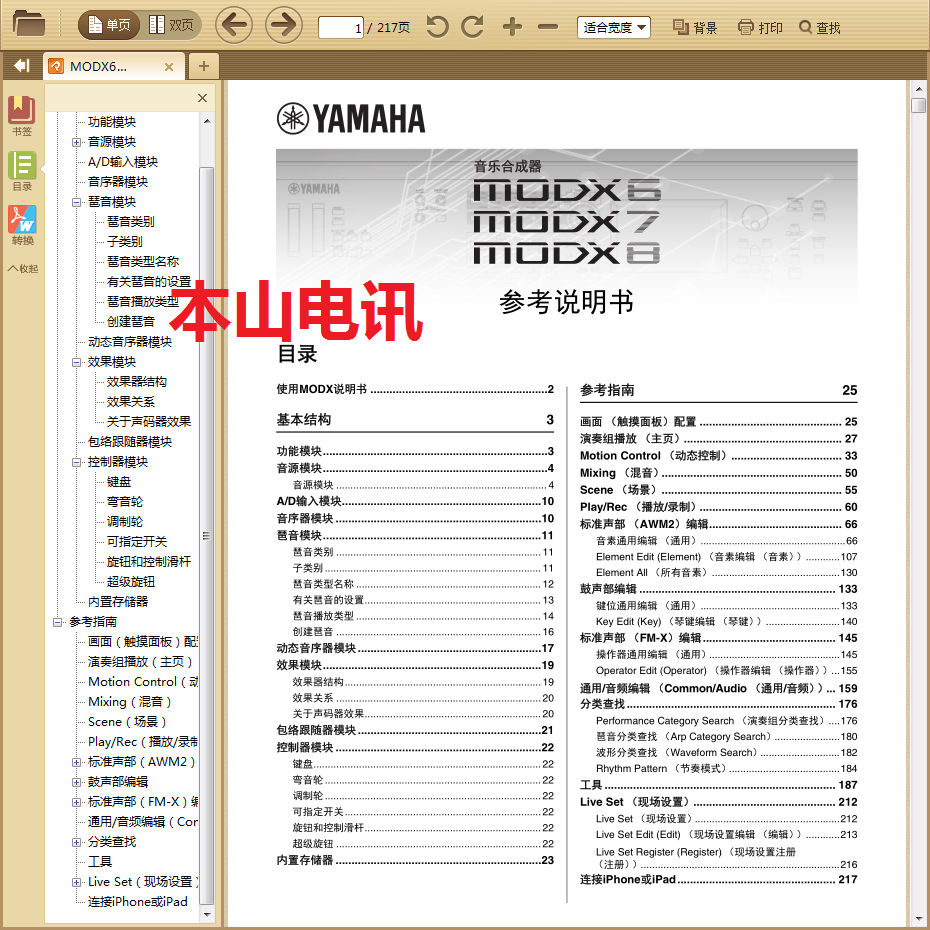Image resolution: width=930 pixels, height=930 pixels.
Task: Open 查找 search with the magnifier icon
Action: 820,27
